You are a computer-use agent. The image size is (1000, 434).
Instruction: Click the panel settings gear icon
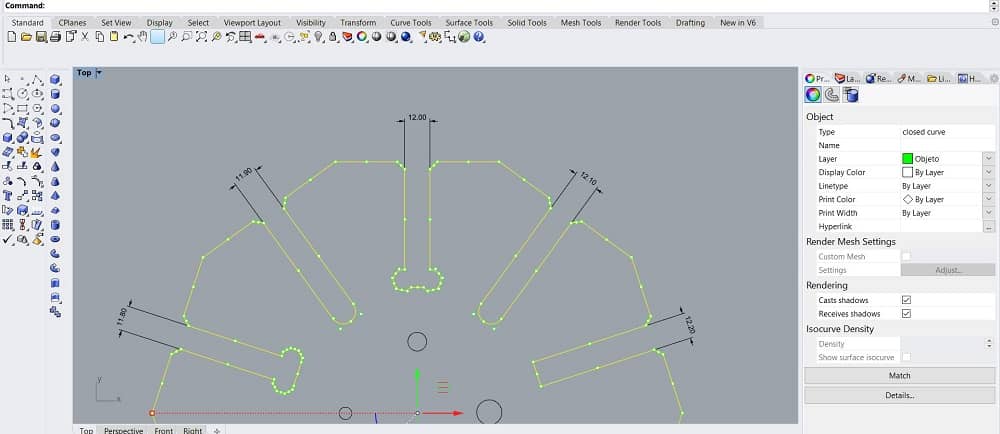click(993, 78)
